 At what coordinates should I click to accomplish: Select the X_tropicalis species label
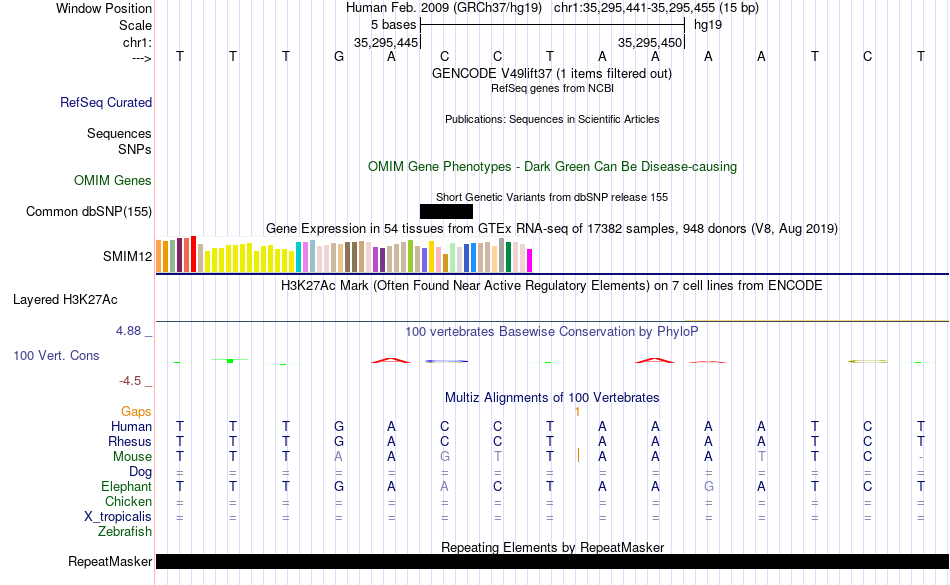click(118, 517)
